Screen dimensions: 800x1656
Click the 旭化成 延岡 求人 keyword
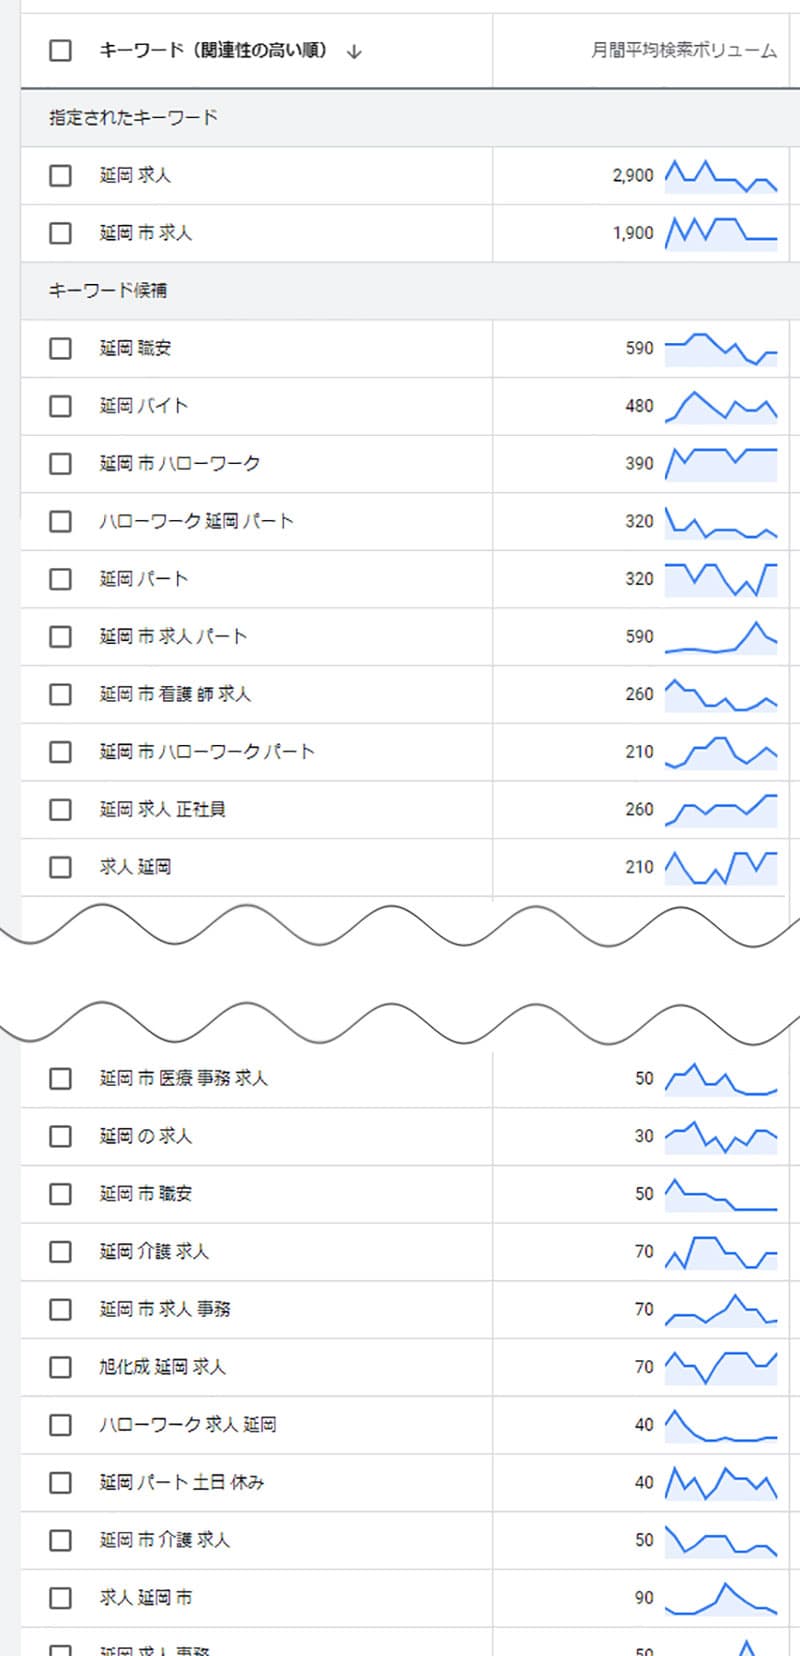pos(162,1367)
